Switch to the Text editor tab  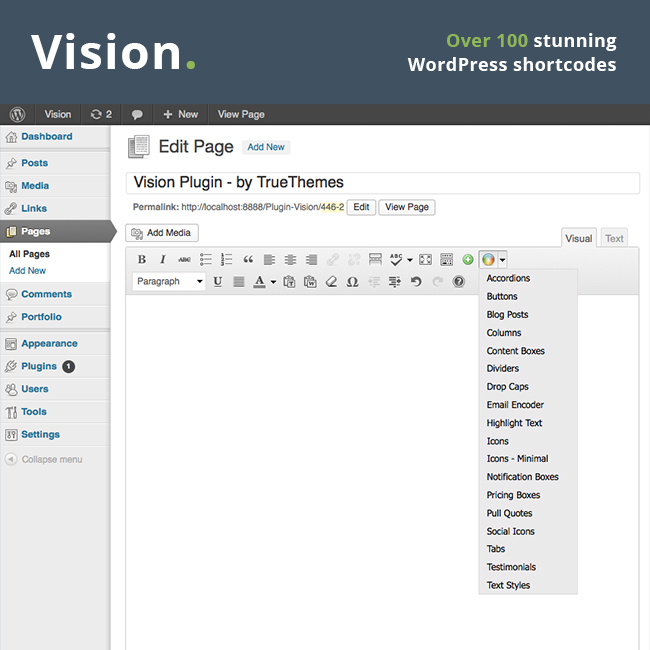pyautogui.click(x=614, y=238)
